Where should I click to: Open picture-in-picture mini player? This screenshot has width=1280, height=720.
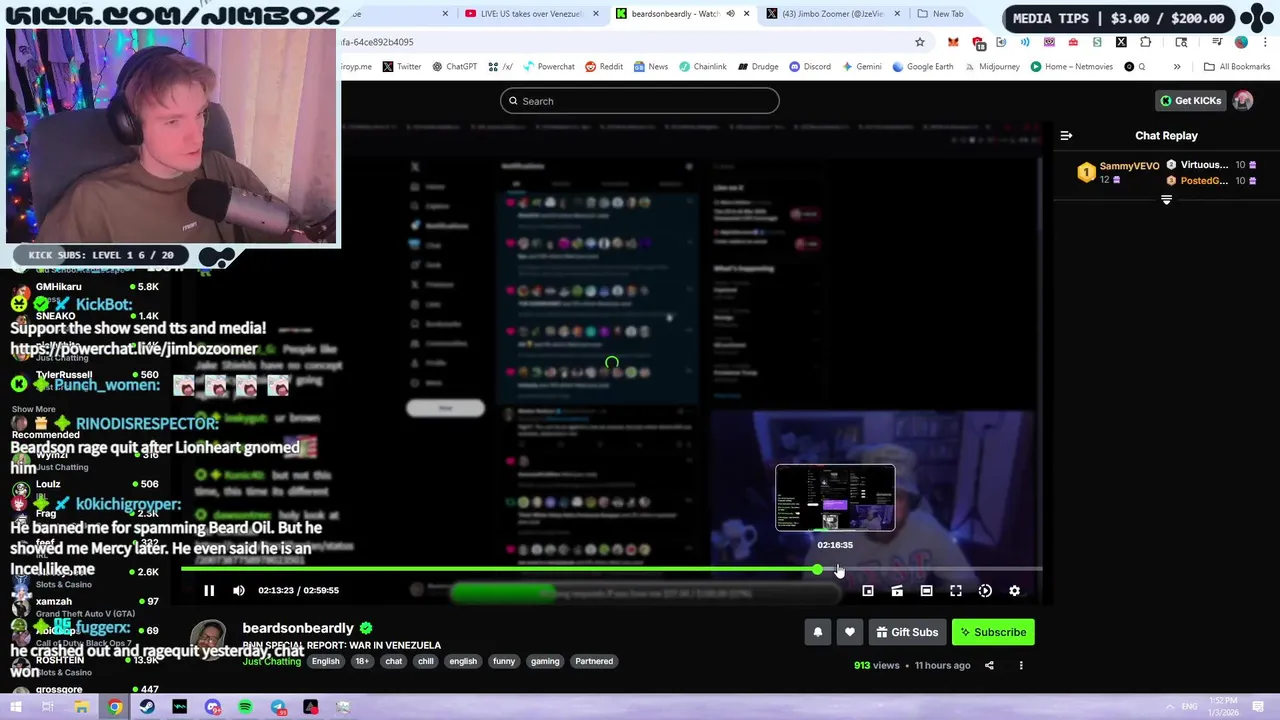click(868, 591)
